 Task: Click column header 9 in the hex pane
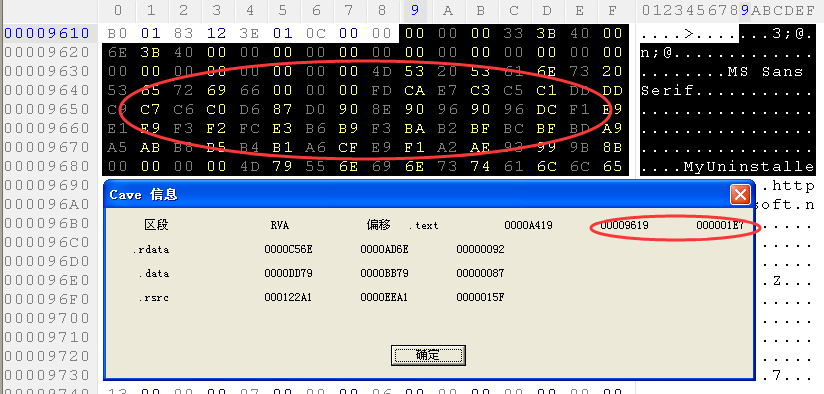coord(415,10)
